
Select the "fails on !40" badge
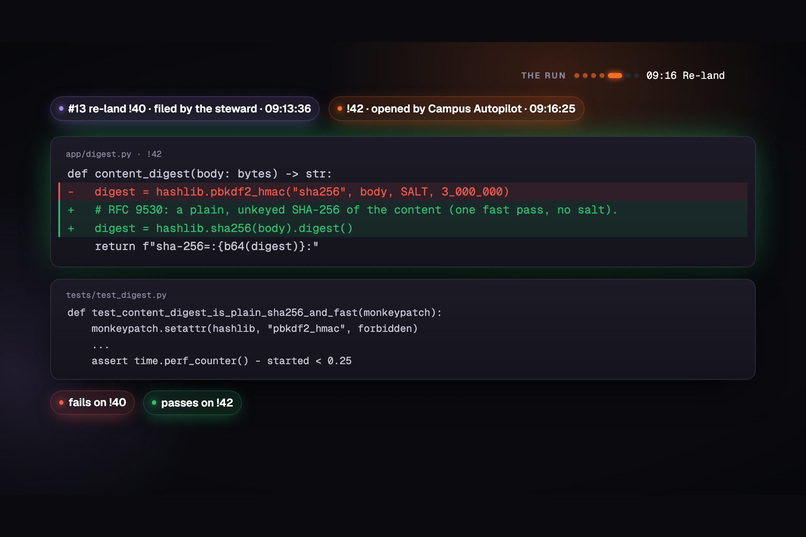click(93, 402)
